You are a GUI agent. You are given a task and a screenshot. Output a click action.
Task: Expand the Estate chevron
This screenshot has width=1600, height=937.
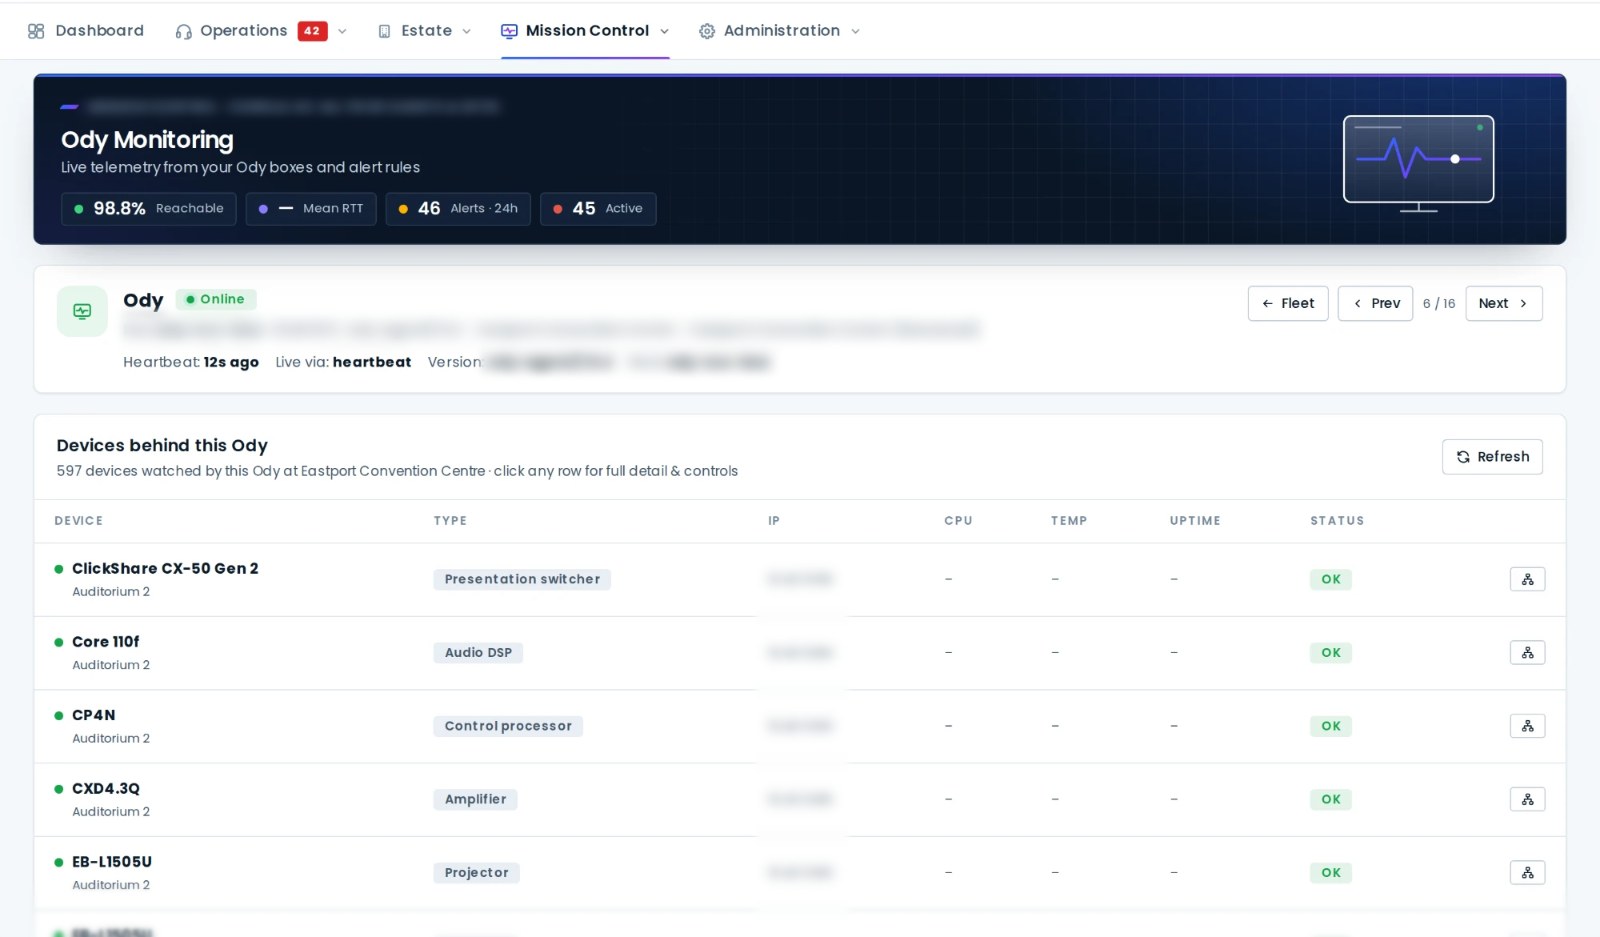(x=466, y=31)
